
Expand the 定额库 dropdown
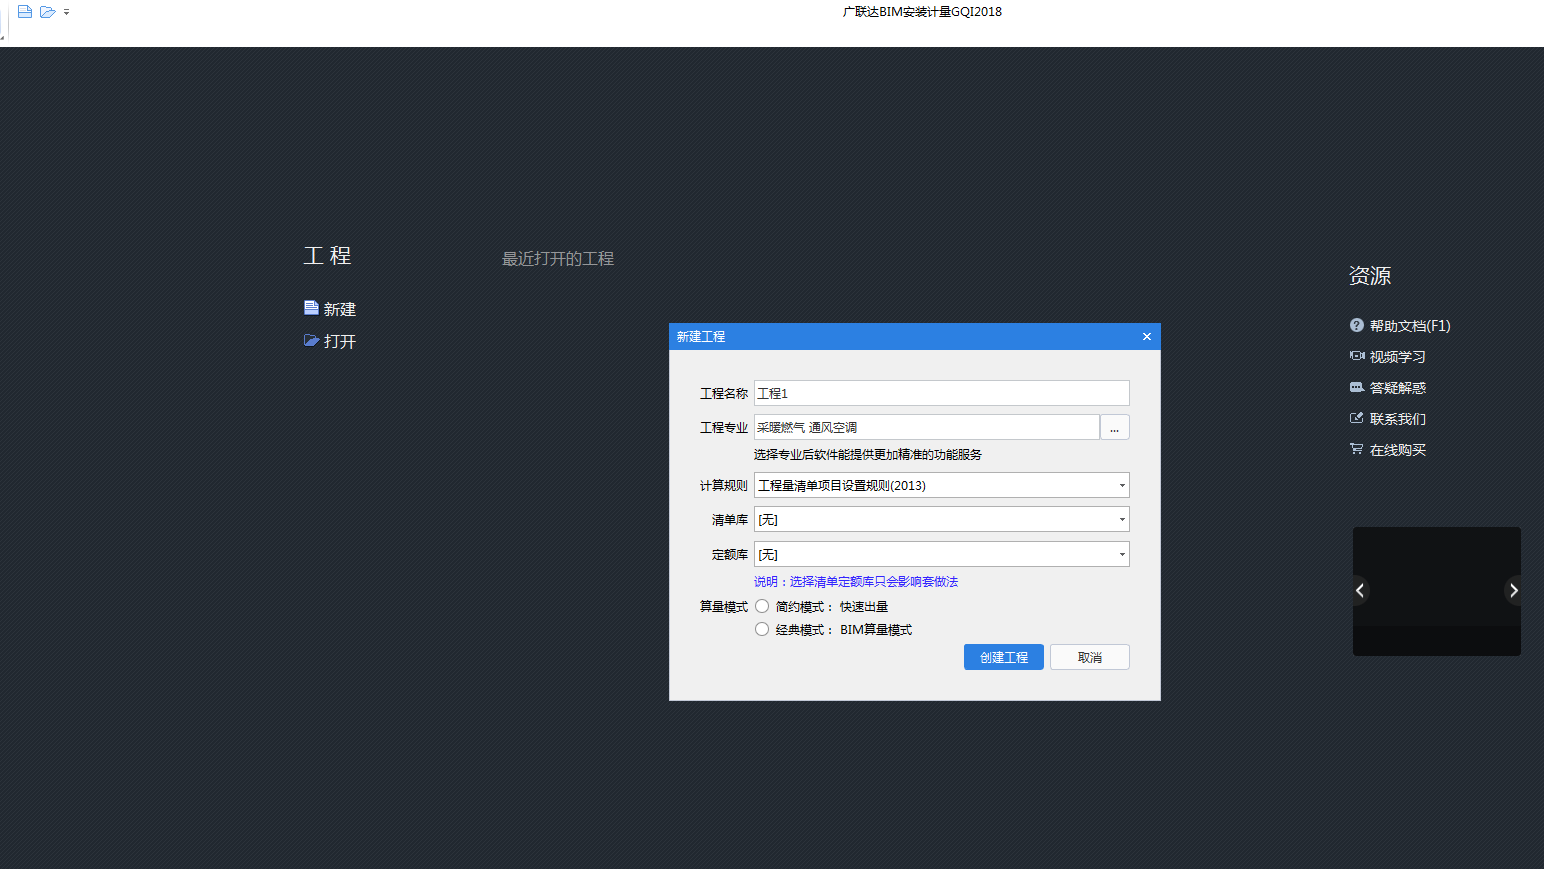click(1122, 554)
